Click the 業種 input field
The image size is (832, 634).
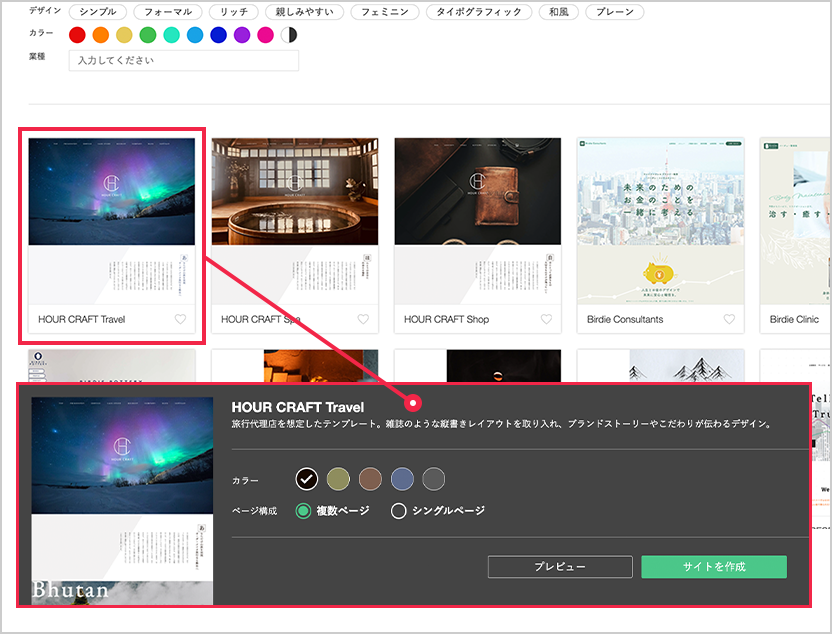(184, 61)
